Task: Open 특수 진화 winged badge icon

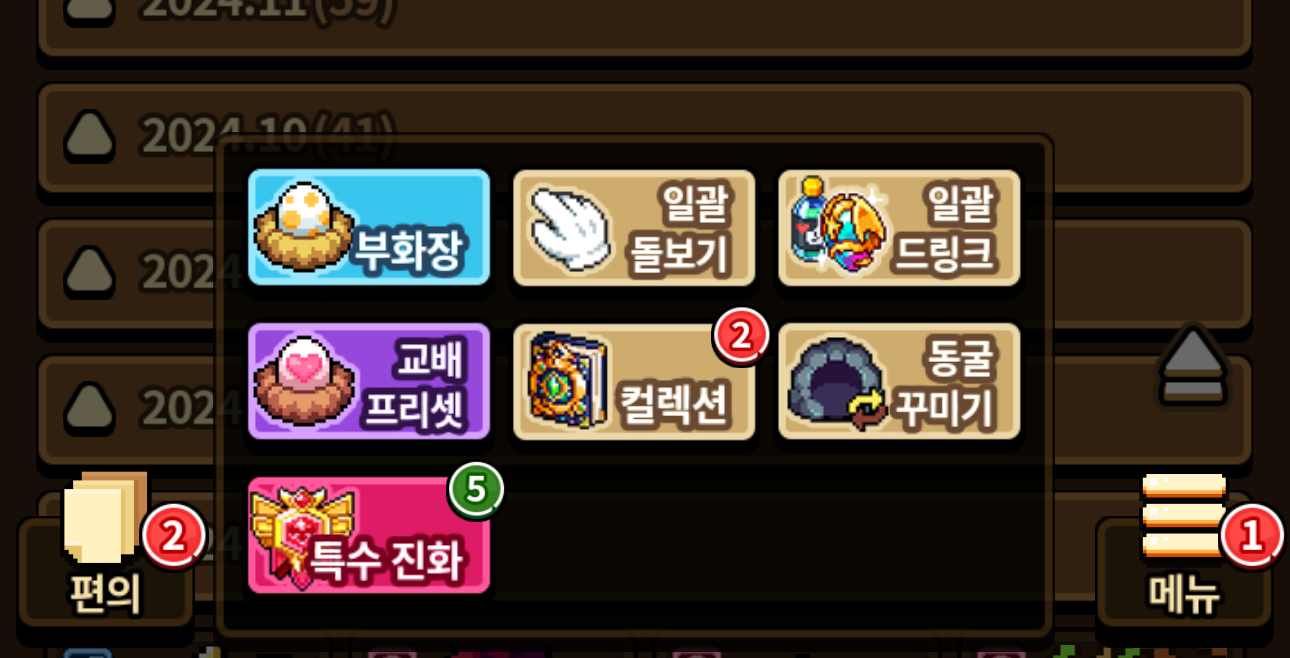Action: pyautogui.click(x=302, y=538)
